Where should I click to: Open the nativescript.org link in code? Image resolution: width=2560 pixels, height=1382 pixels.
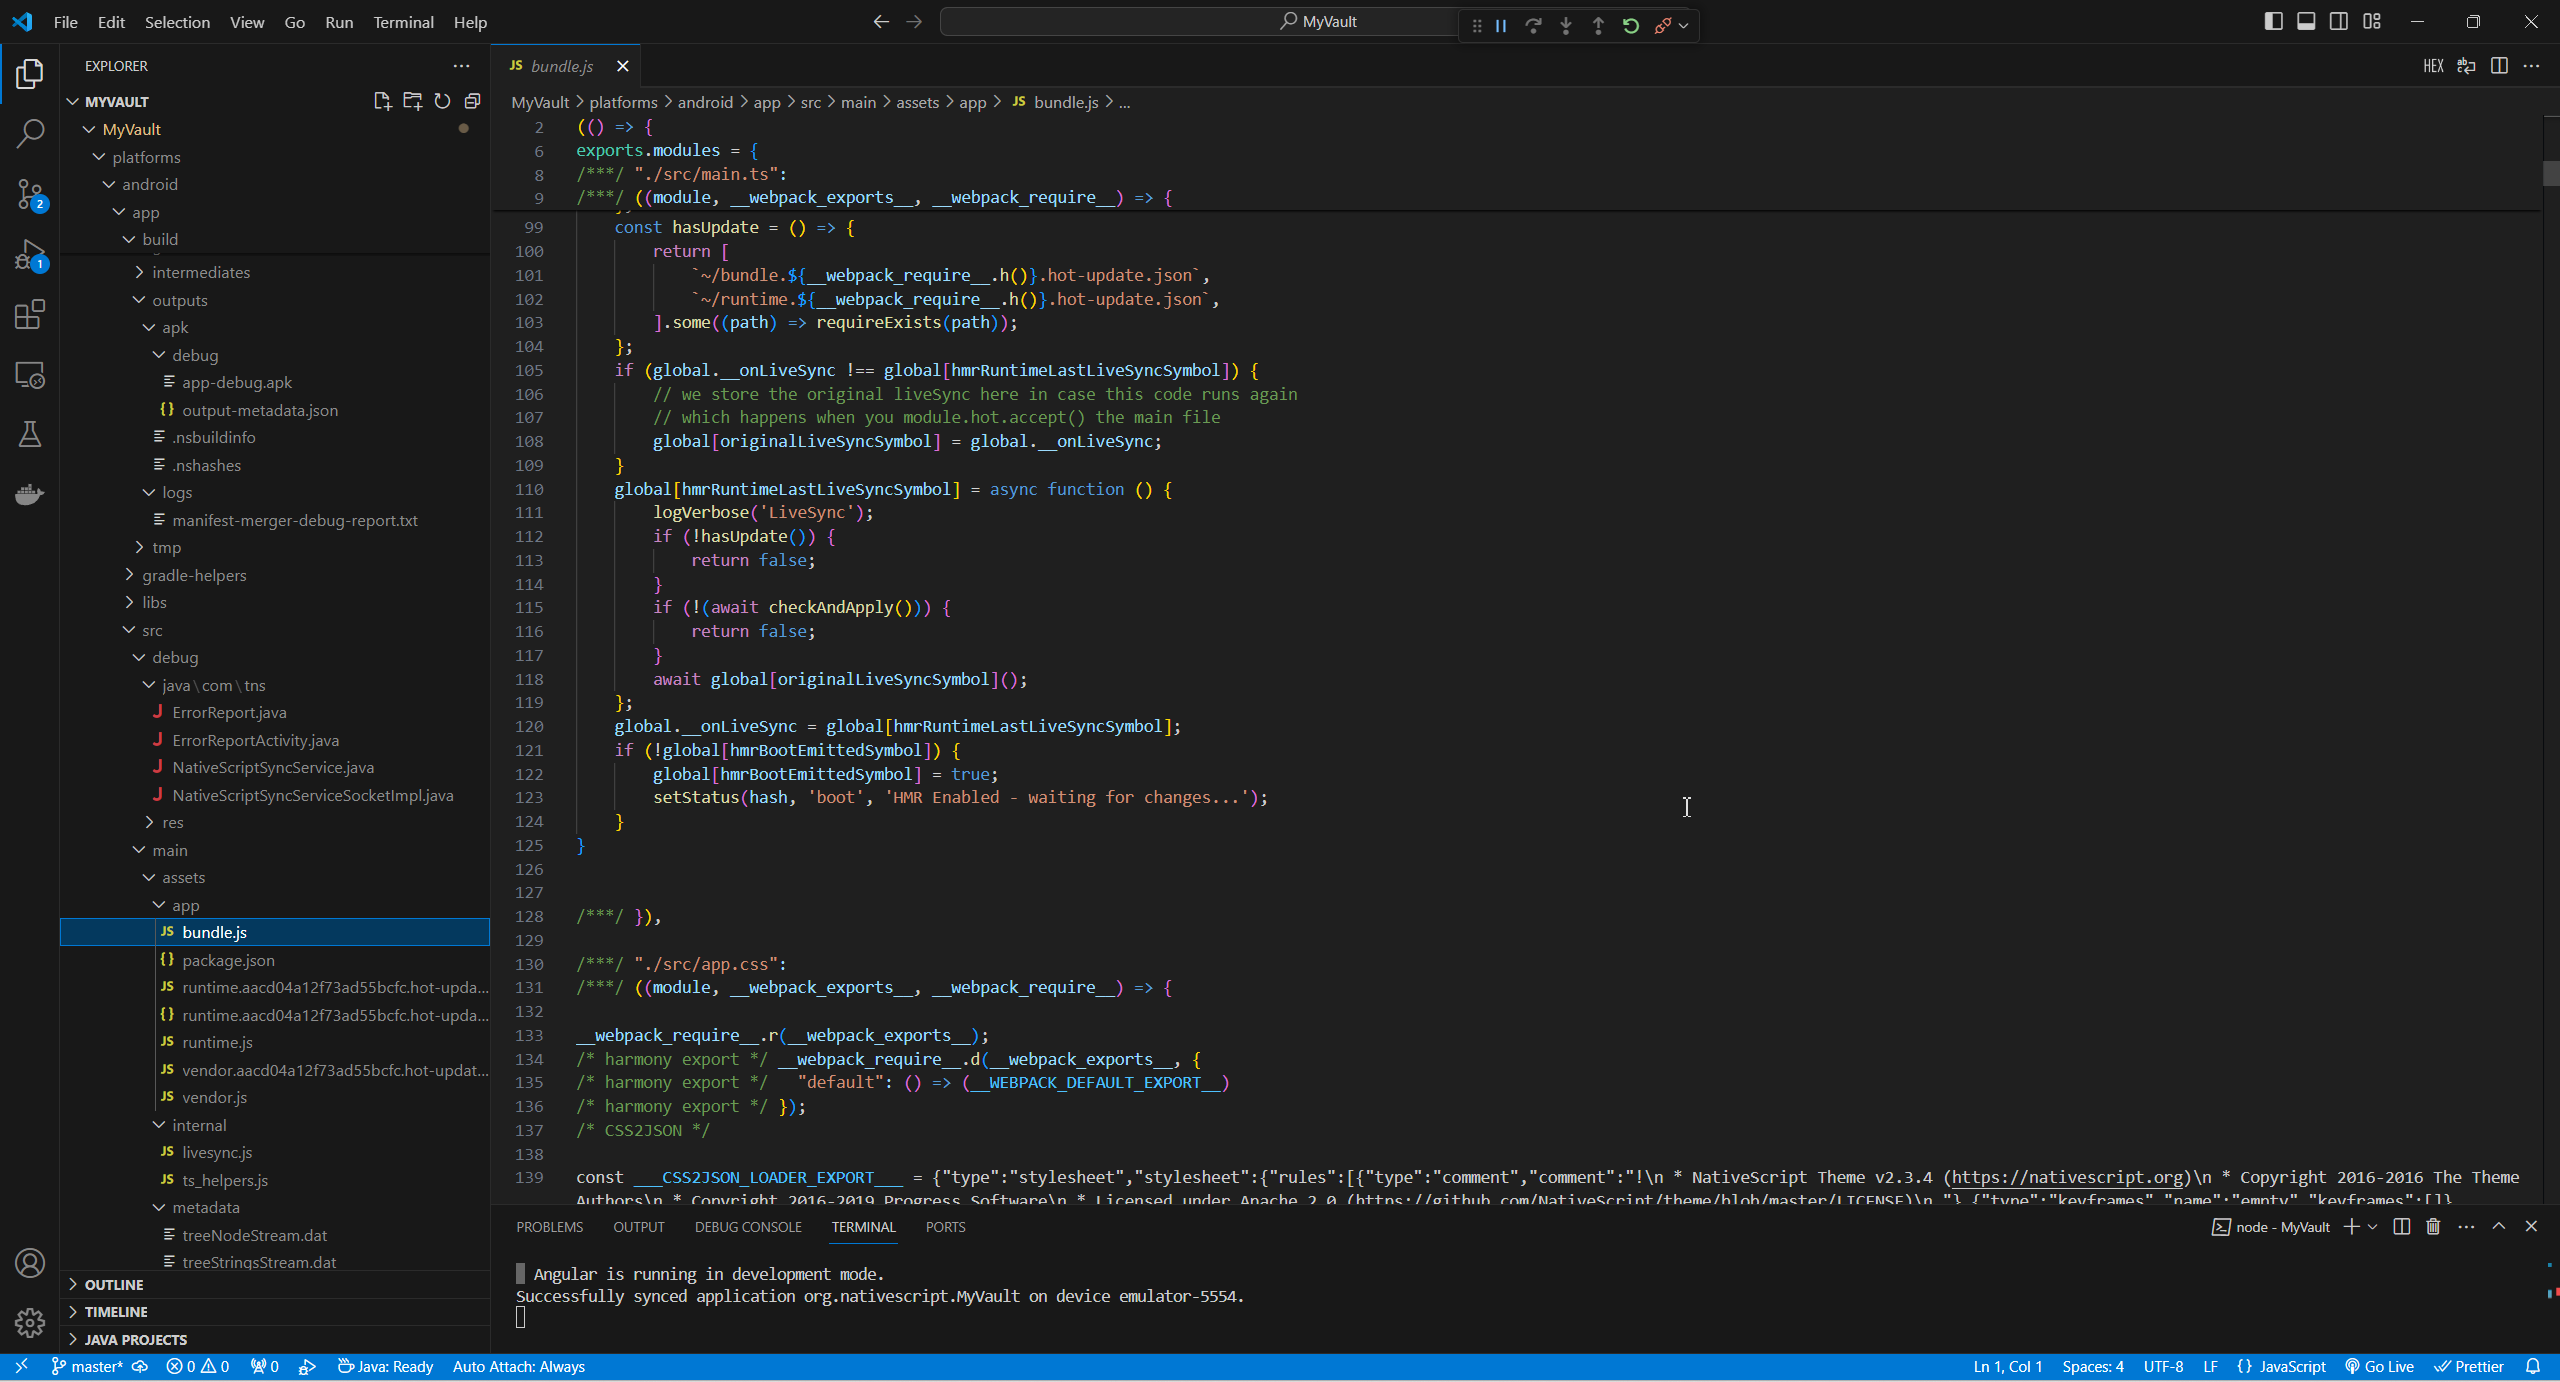coord(2067,1177)
